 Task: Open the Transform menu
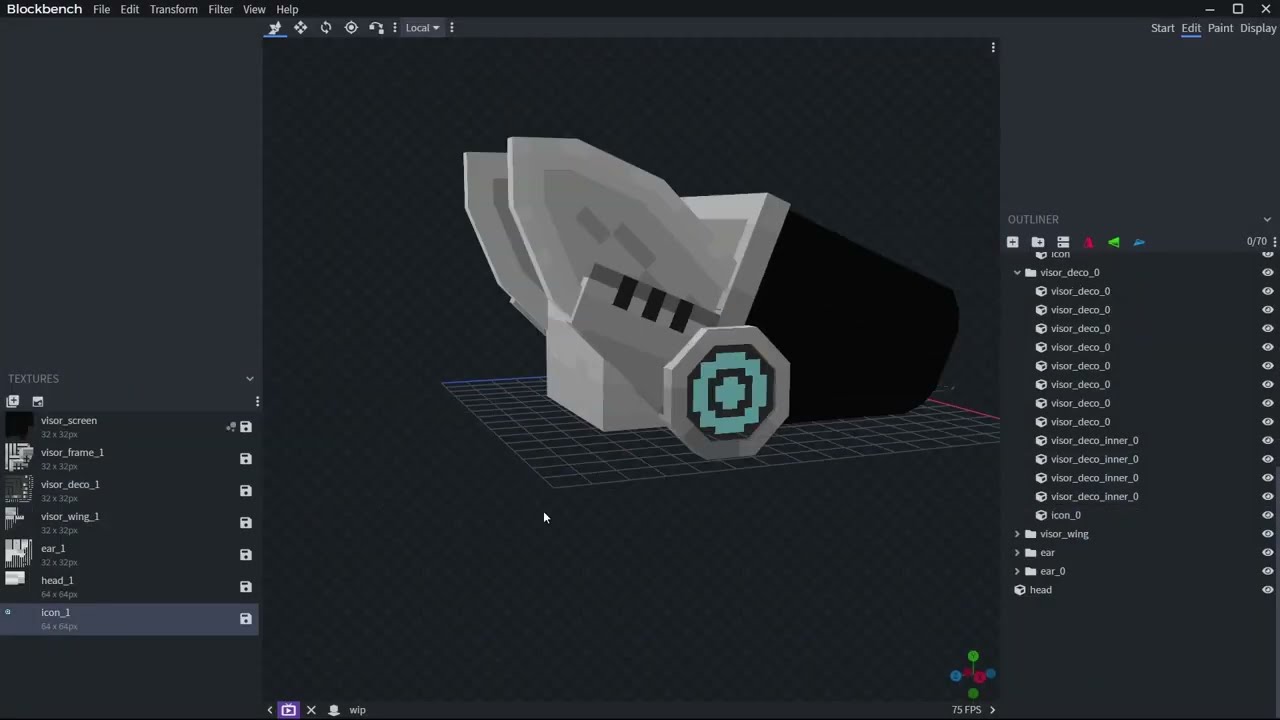174,9
